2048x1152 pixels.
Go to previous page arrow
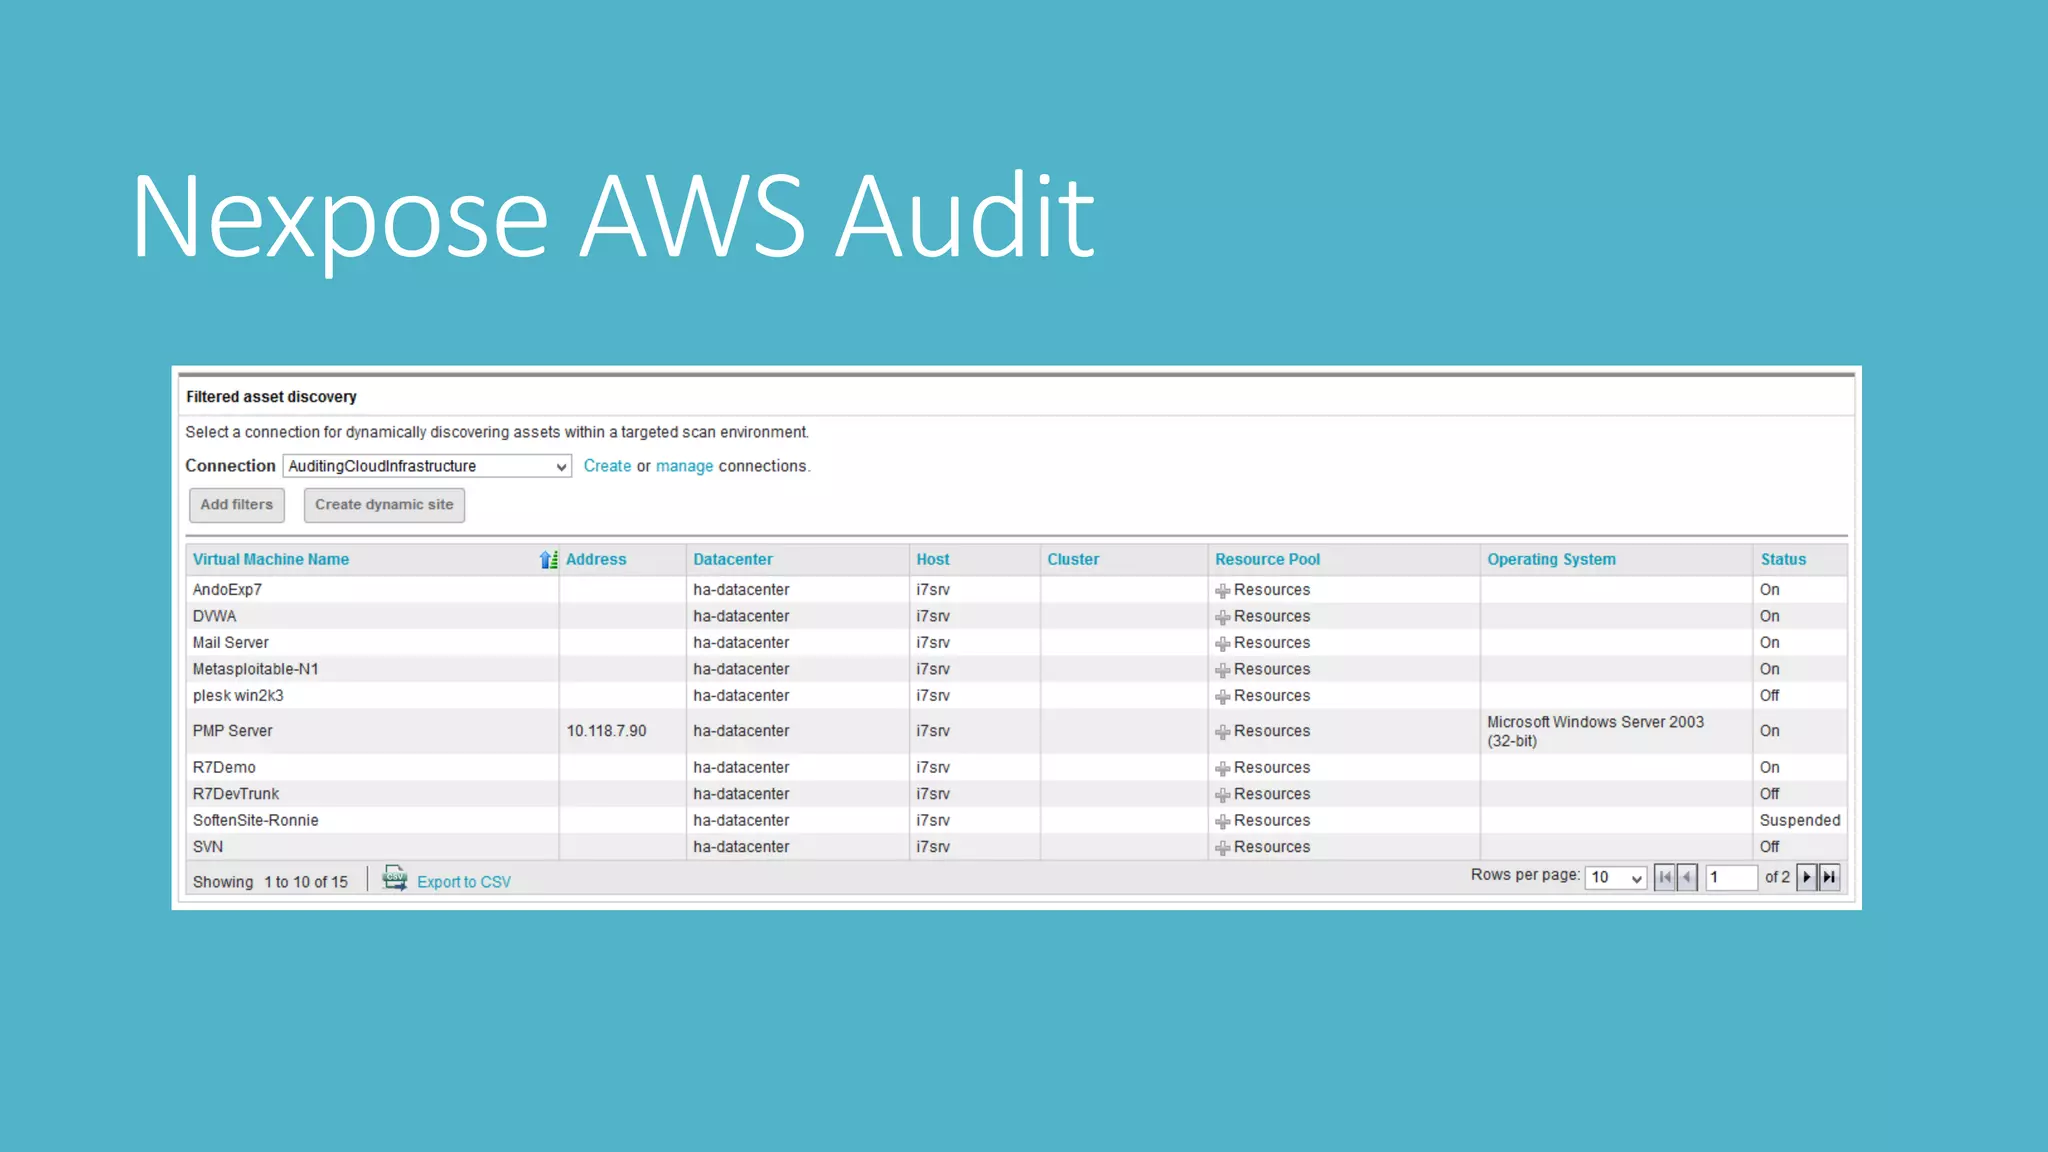point(1687,878)
